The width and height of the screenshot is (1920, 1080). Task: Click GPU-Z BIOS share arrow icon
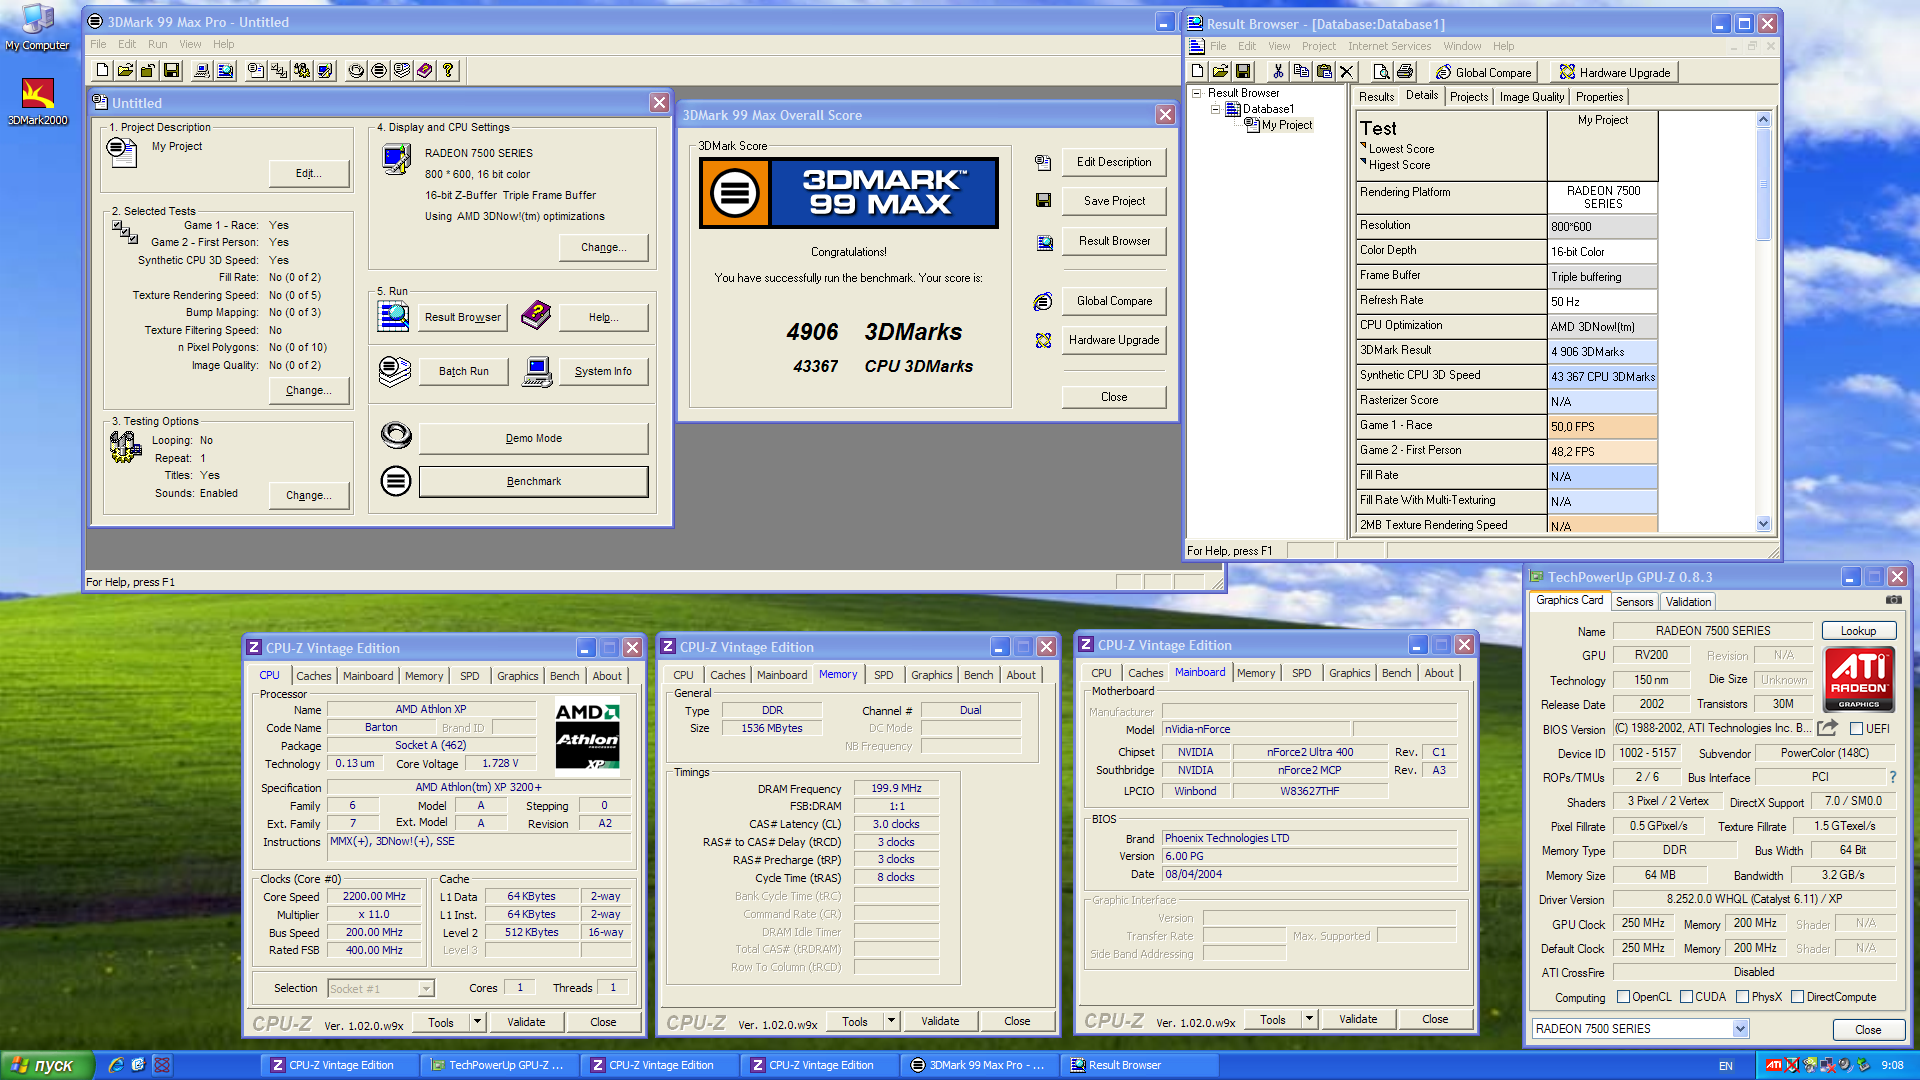coord(1828,728)
